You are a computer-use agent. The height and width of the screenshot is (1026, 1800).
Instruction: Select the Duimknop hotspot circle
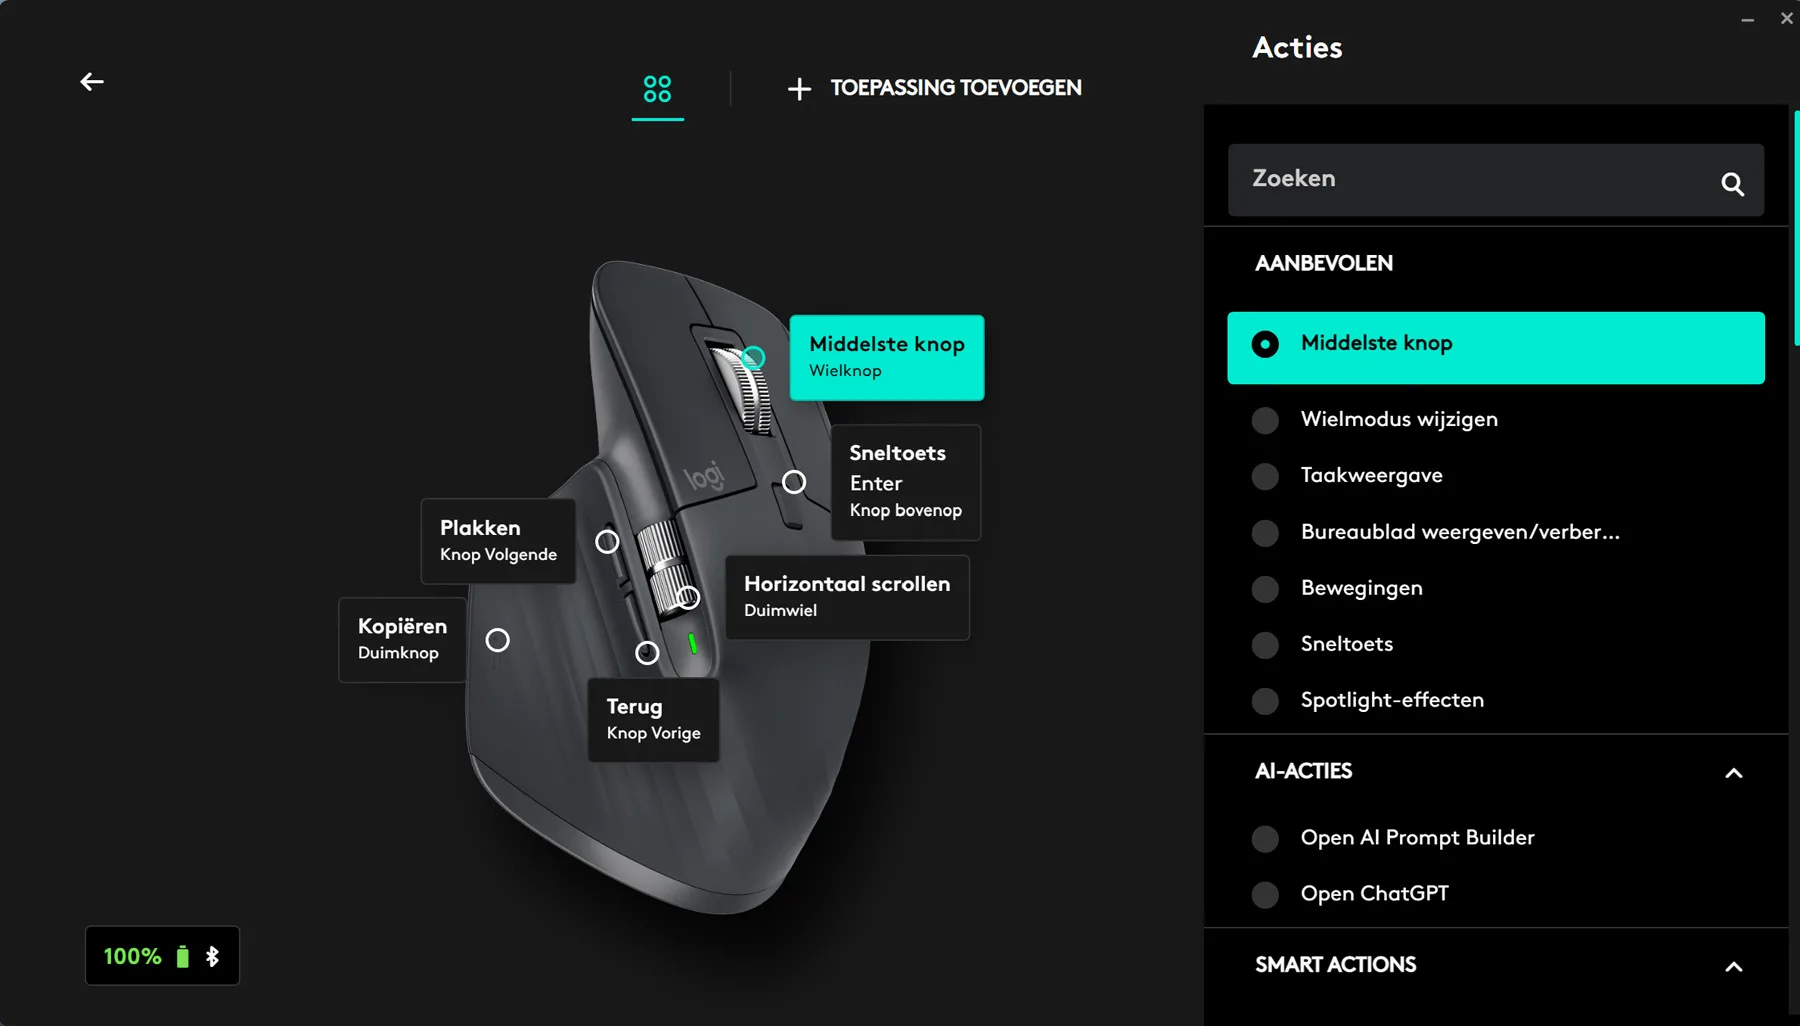click(x=497, y=640)
